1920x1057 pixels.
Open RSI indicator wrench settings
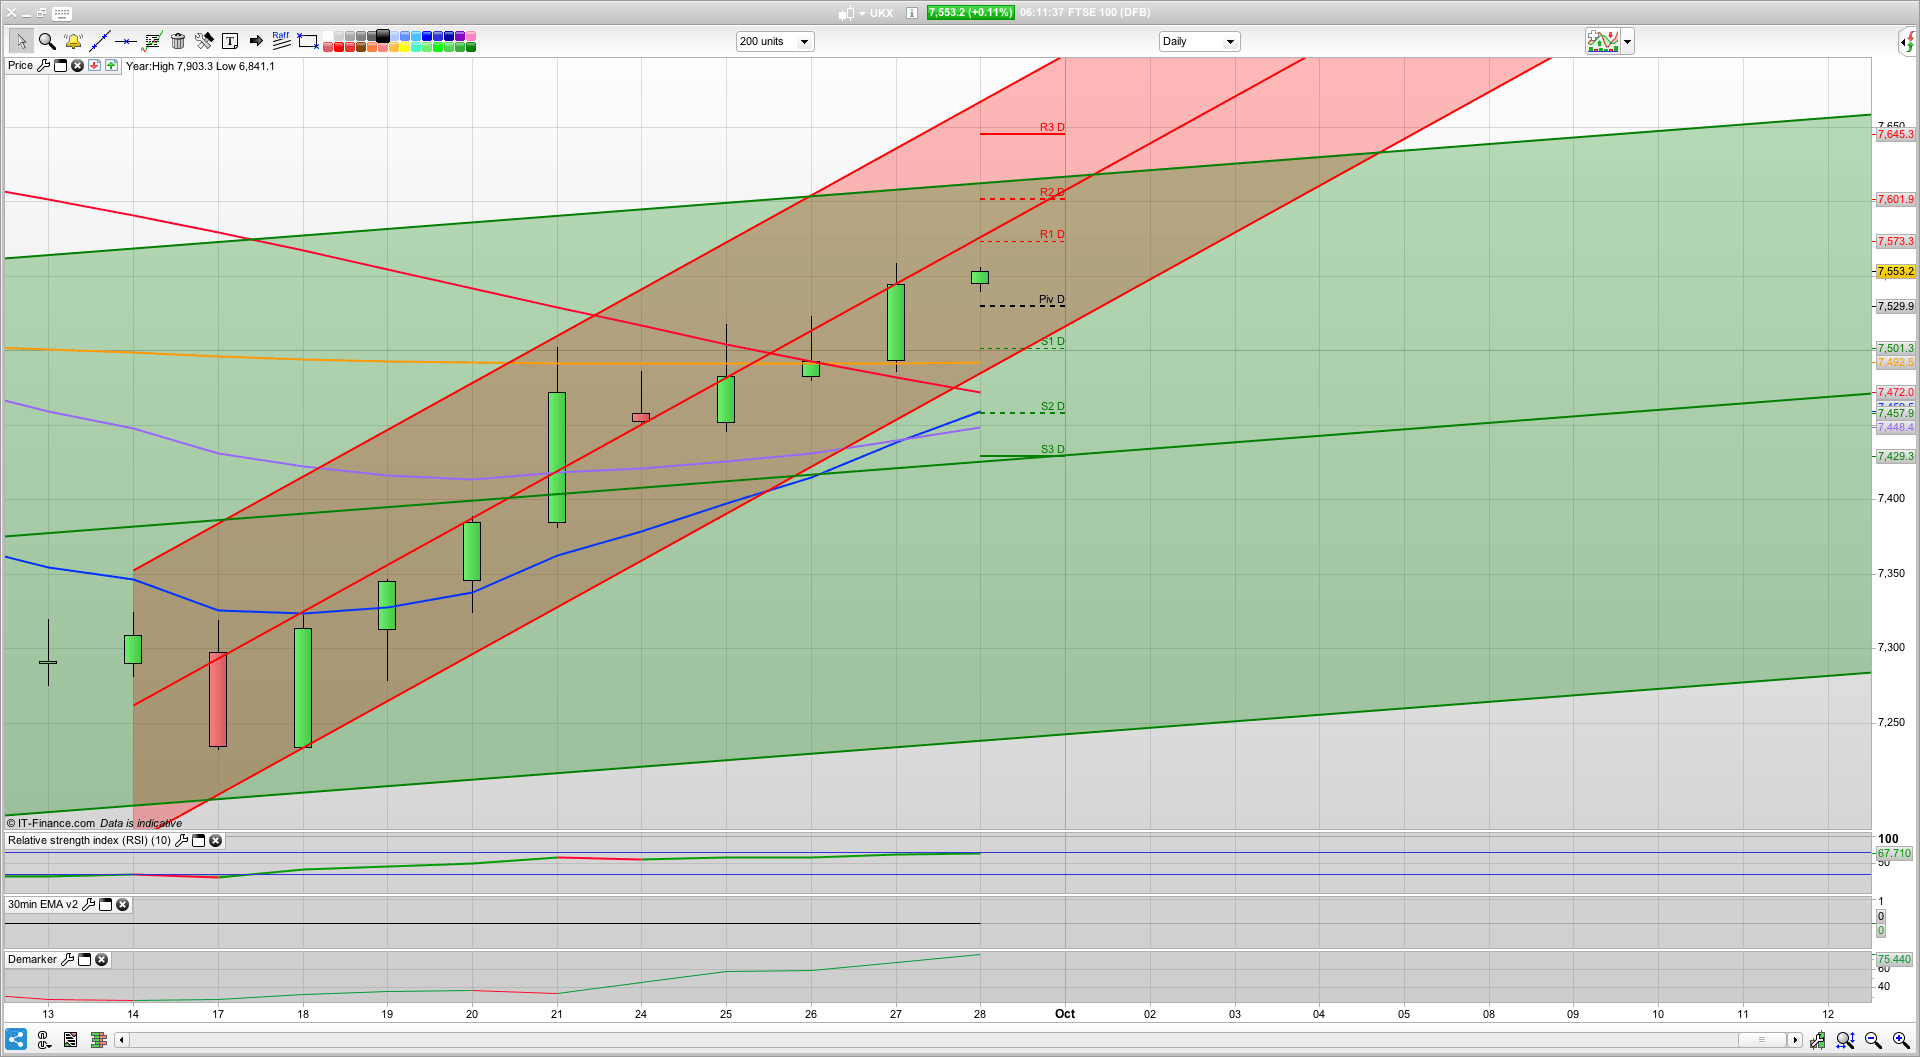point(181,841)
